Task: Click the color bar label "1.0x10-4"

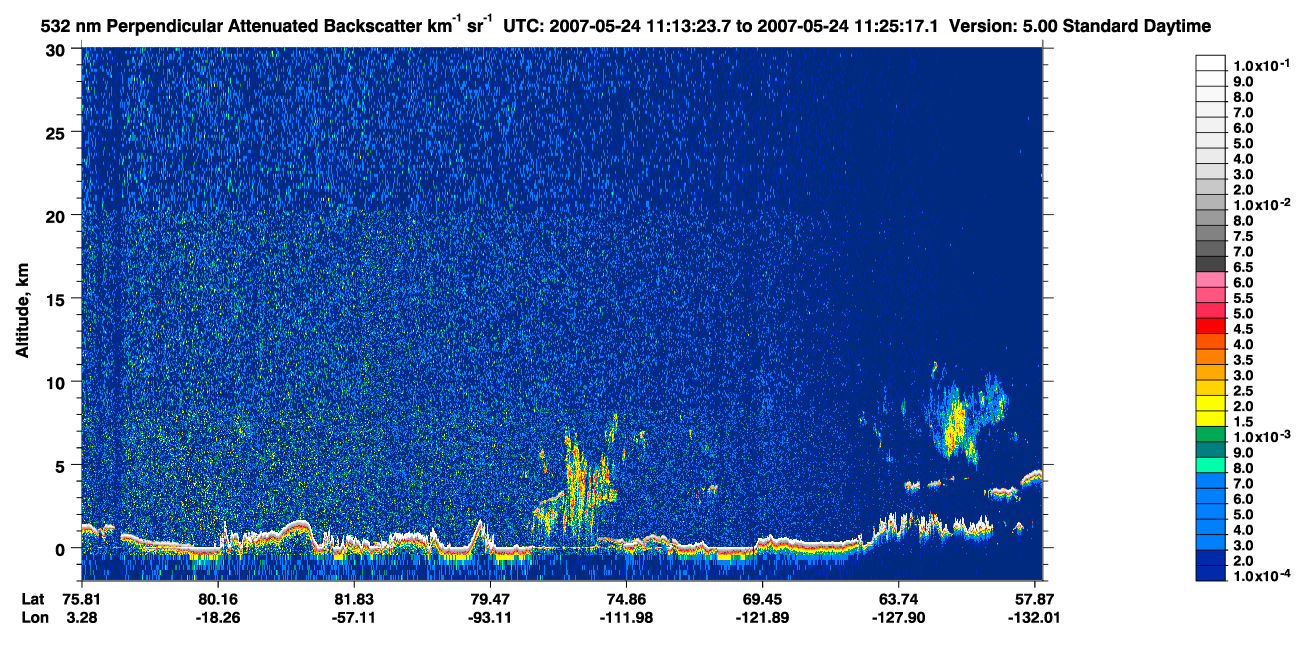Action: coord(1260,576)
